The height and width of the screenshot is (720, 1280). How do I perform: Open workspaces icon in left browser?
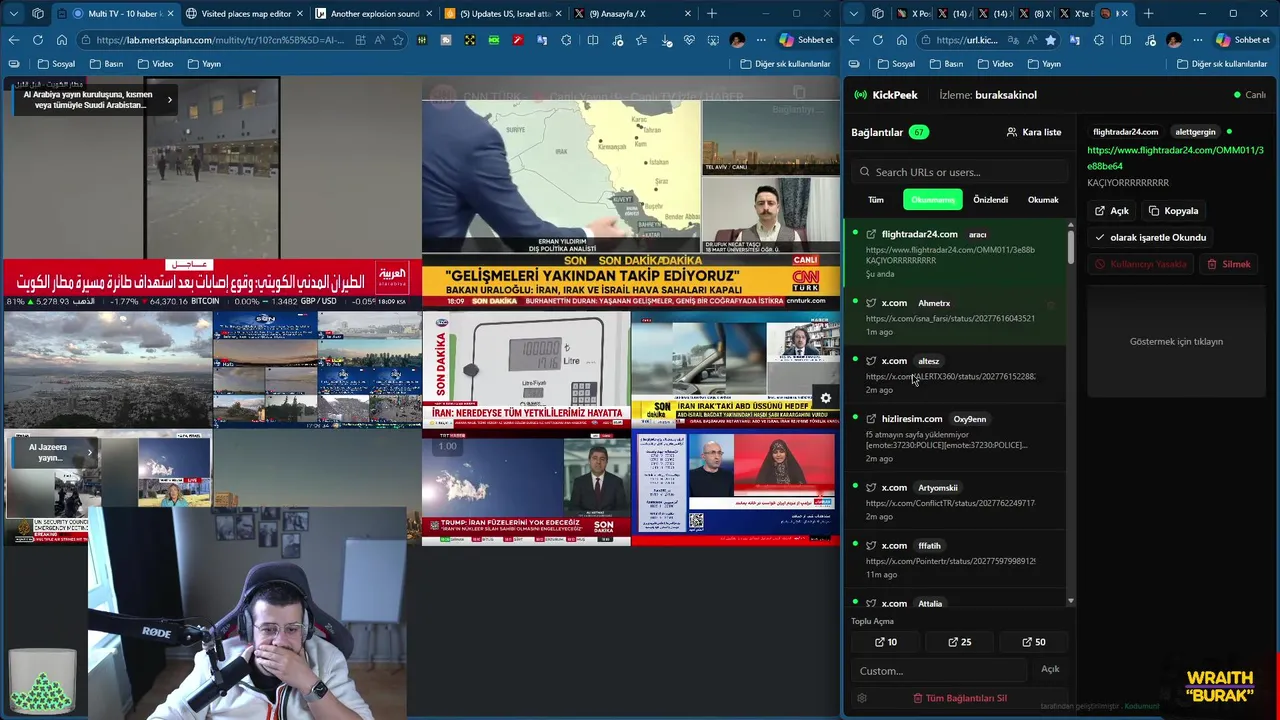tap(38, 14)
